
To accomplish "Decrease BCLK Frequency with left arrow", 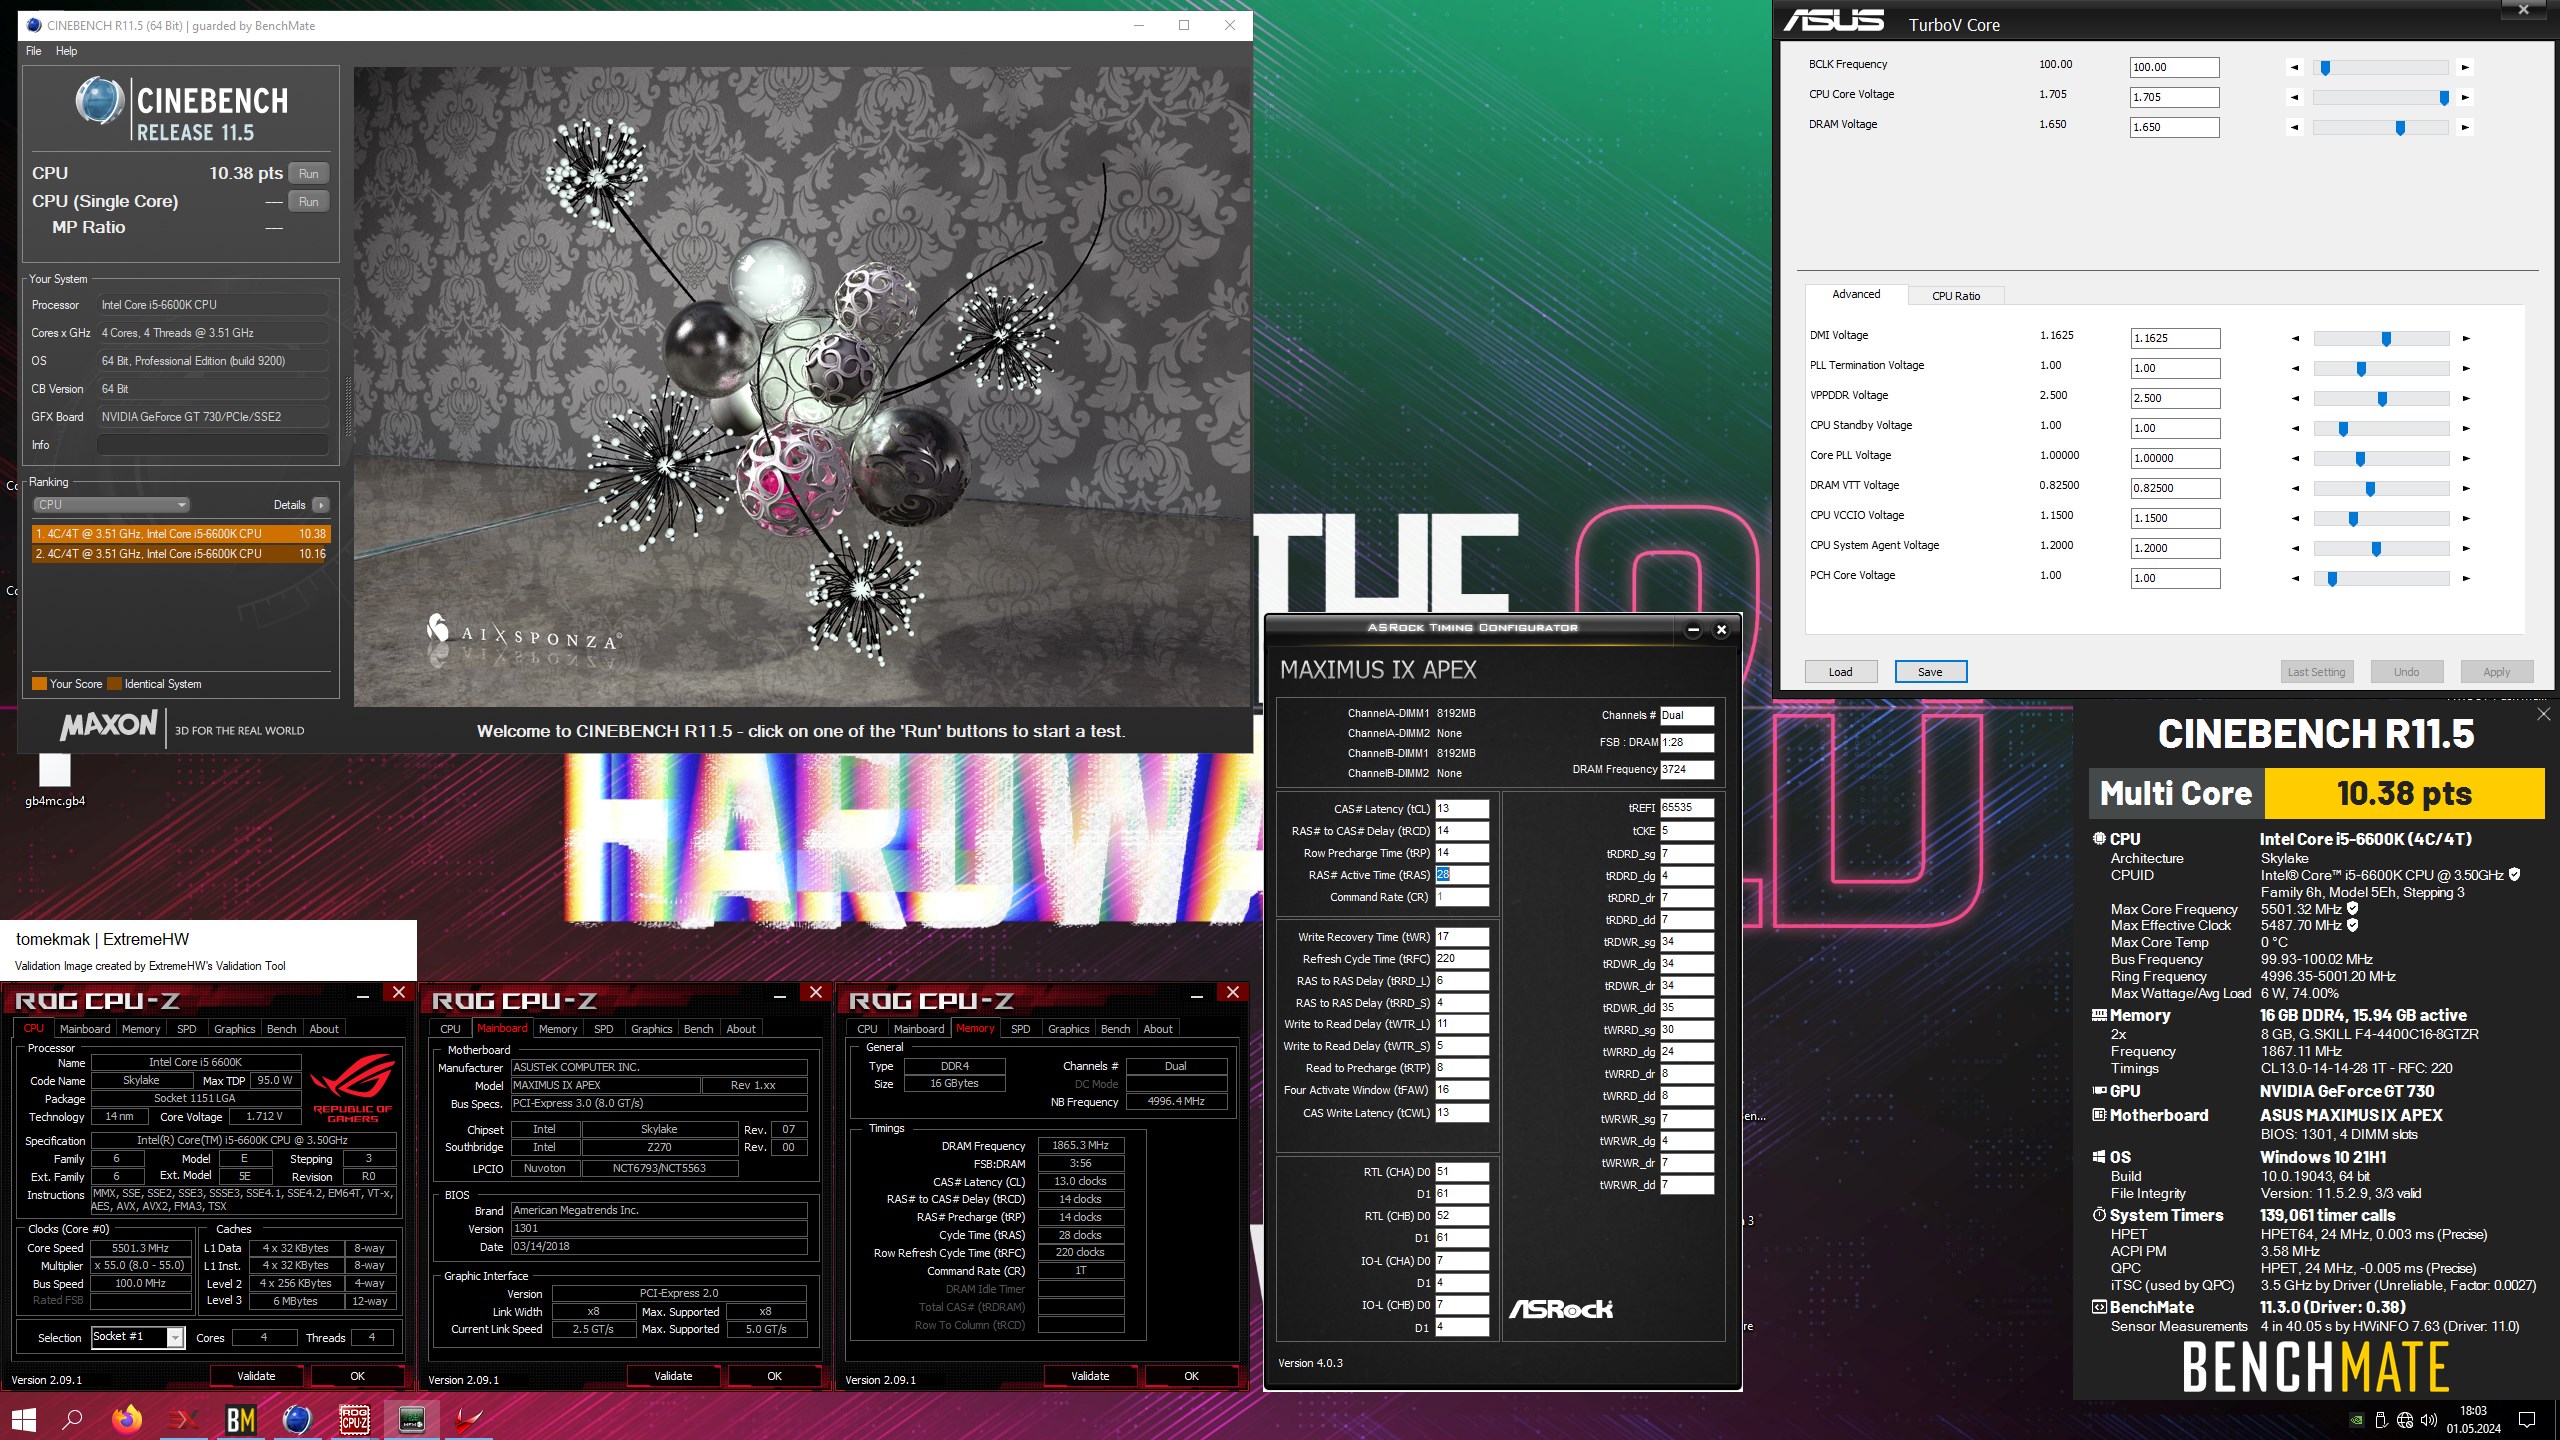I will click(x=2295, y=68).
